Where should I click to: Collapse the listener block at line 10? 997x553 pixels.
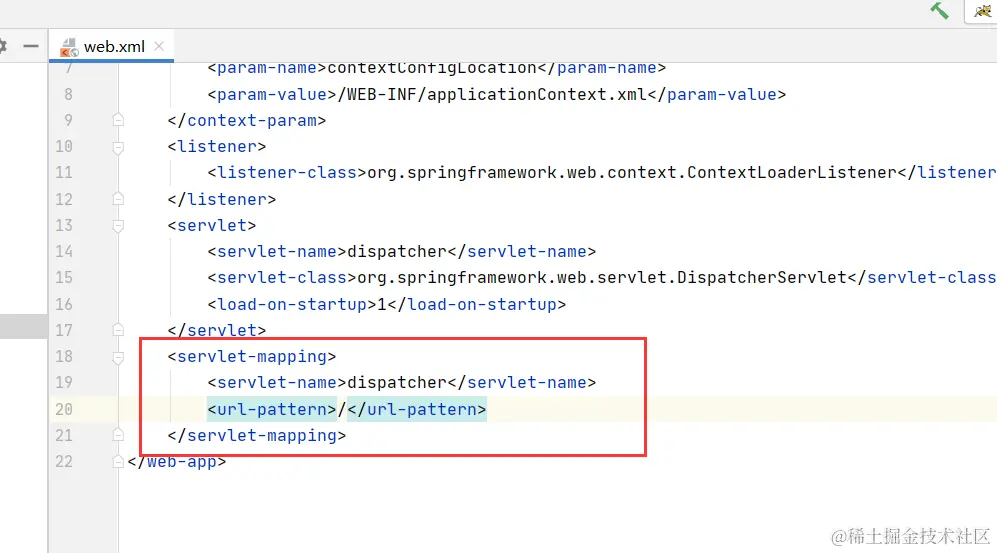118,147
